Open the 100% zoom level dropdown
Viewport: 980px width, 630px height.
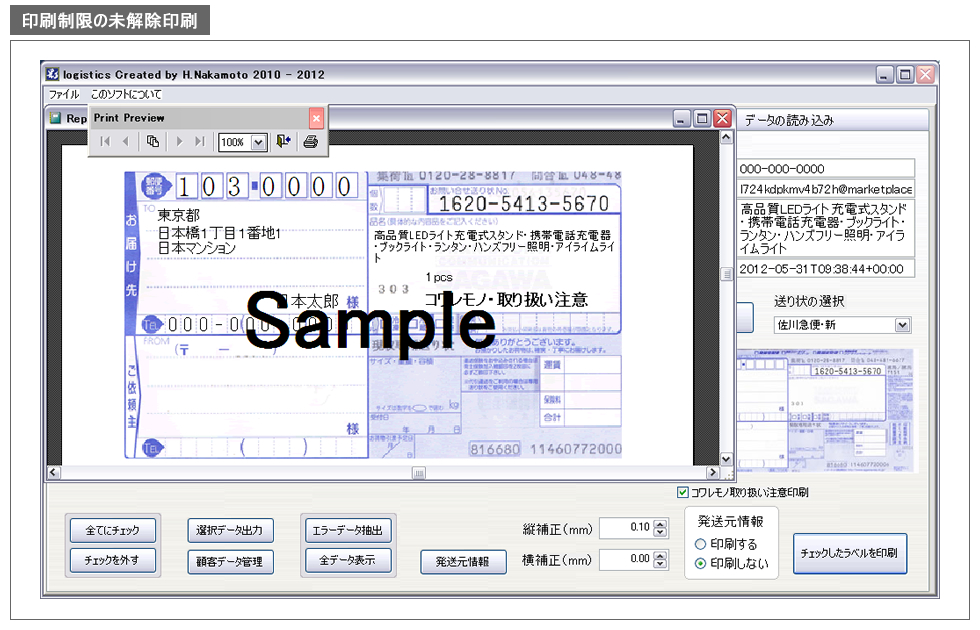258,141
